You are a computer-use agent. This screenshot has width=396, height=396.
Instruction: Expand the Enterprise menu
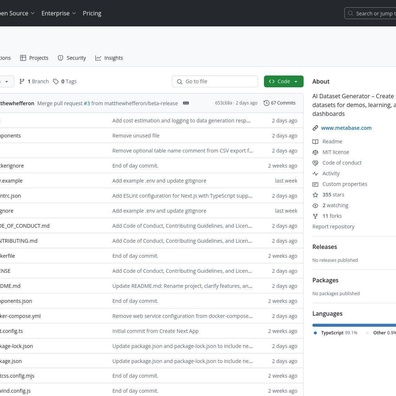59,13
